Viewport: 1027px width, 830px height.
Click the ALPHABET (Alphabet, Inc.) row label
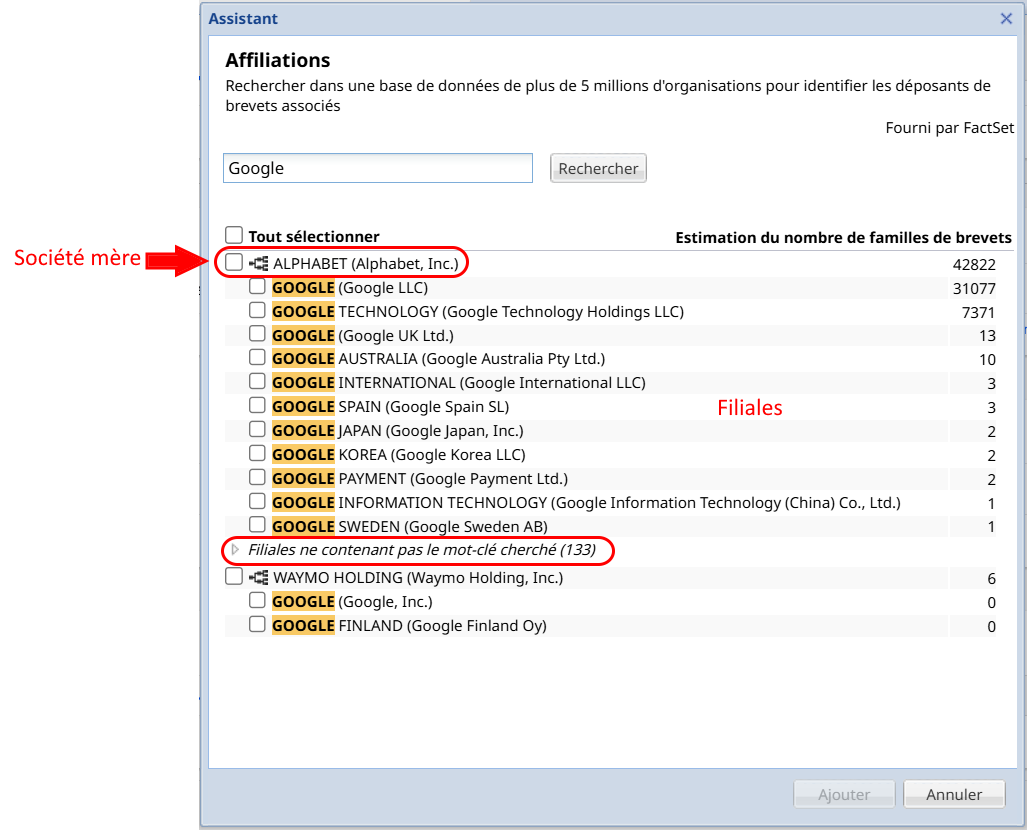coord(365,263)
